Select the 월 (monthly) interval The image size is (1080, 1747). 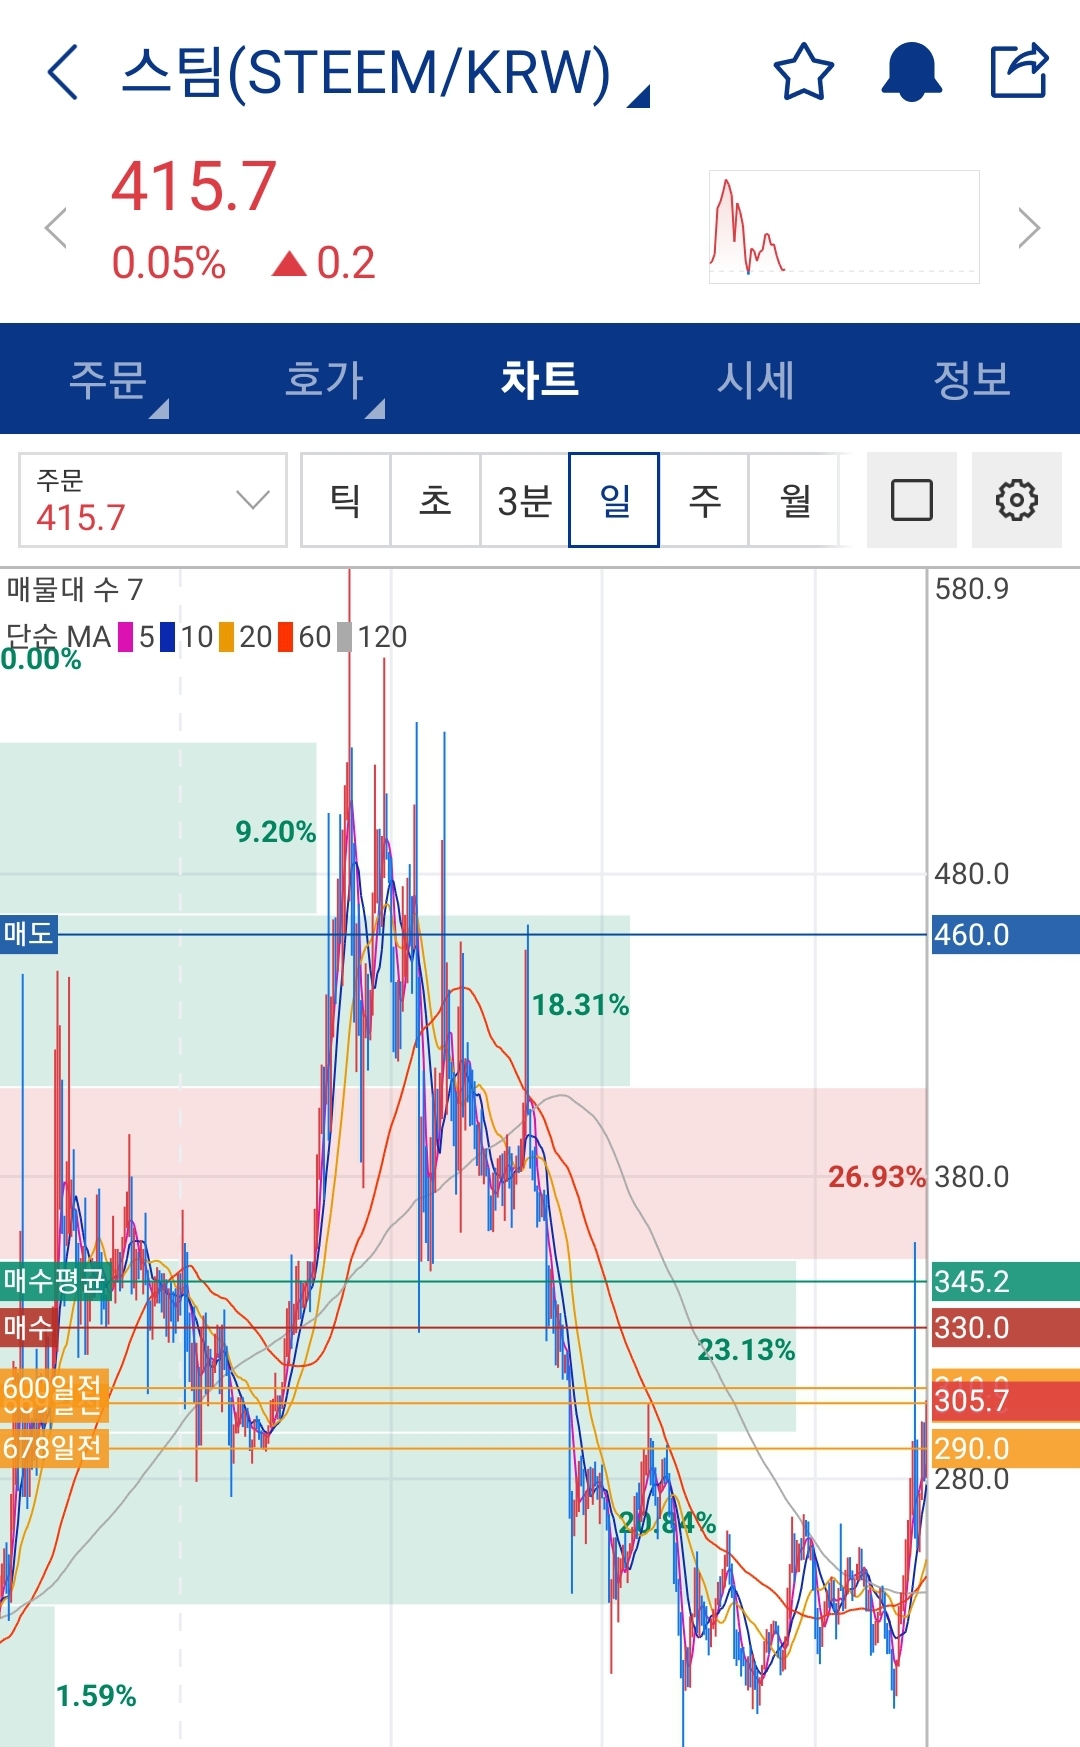(795, 500)
